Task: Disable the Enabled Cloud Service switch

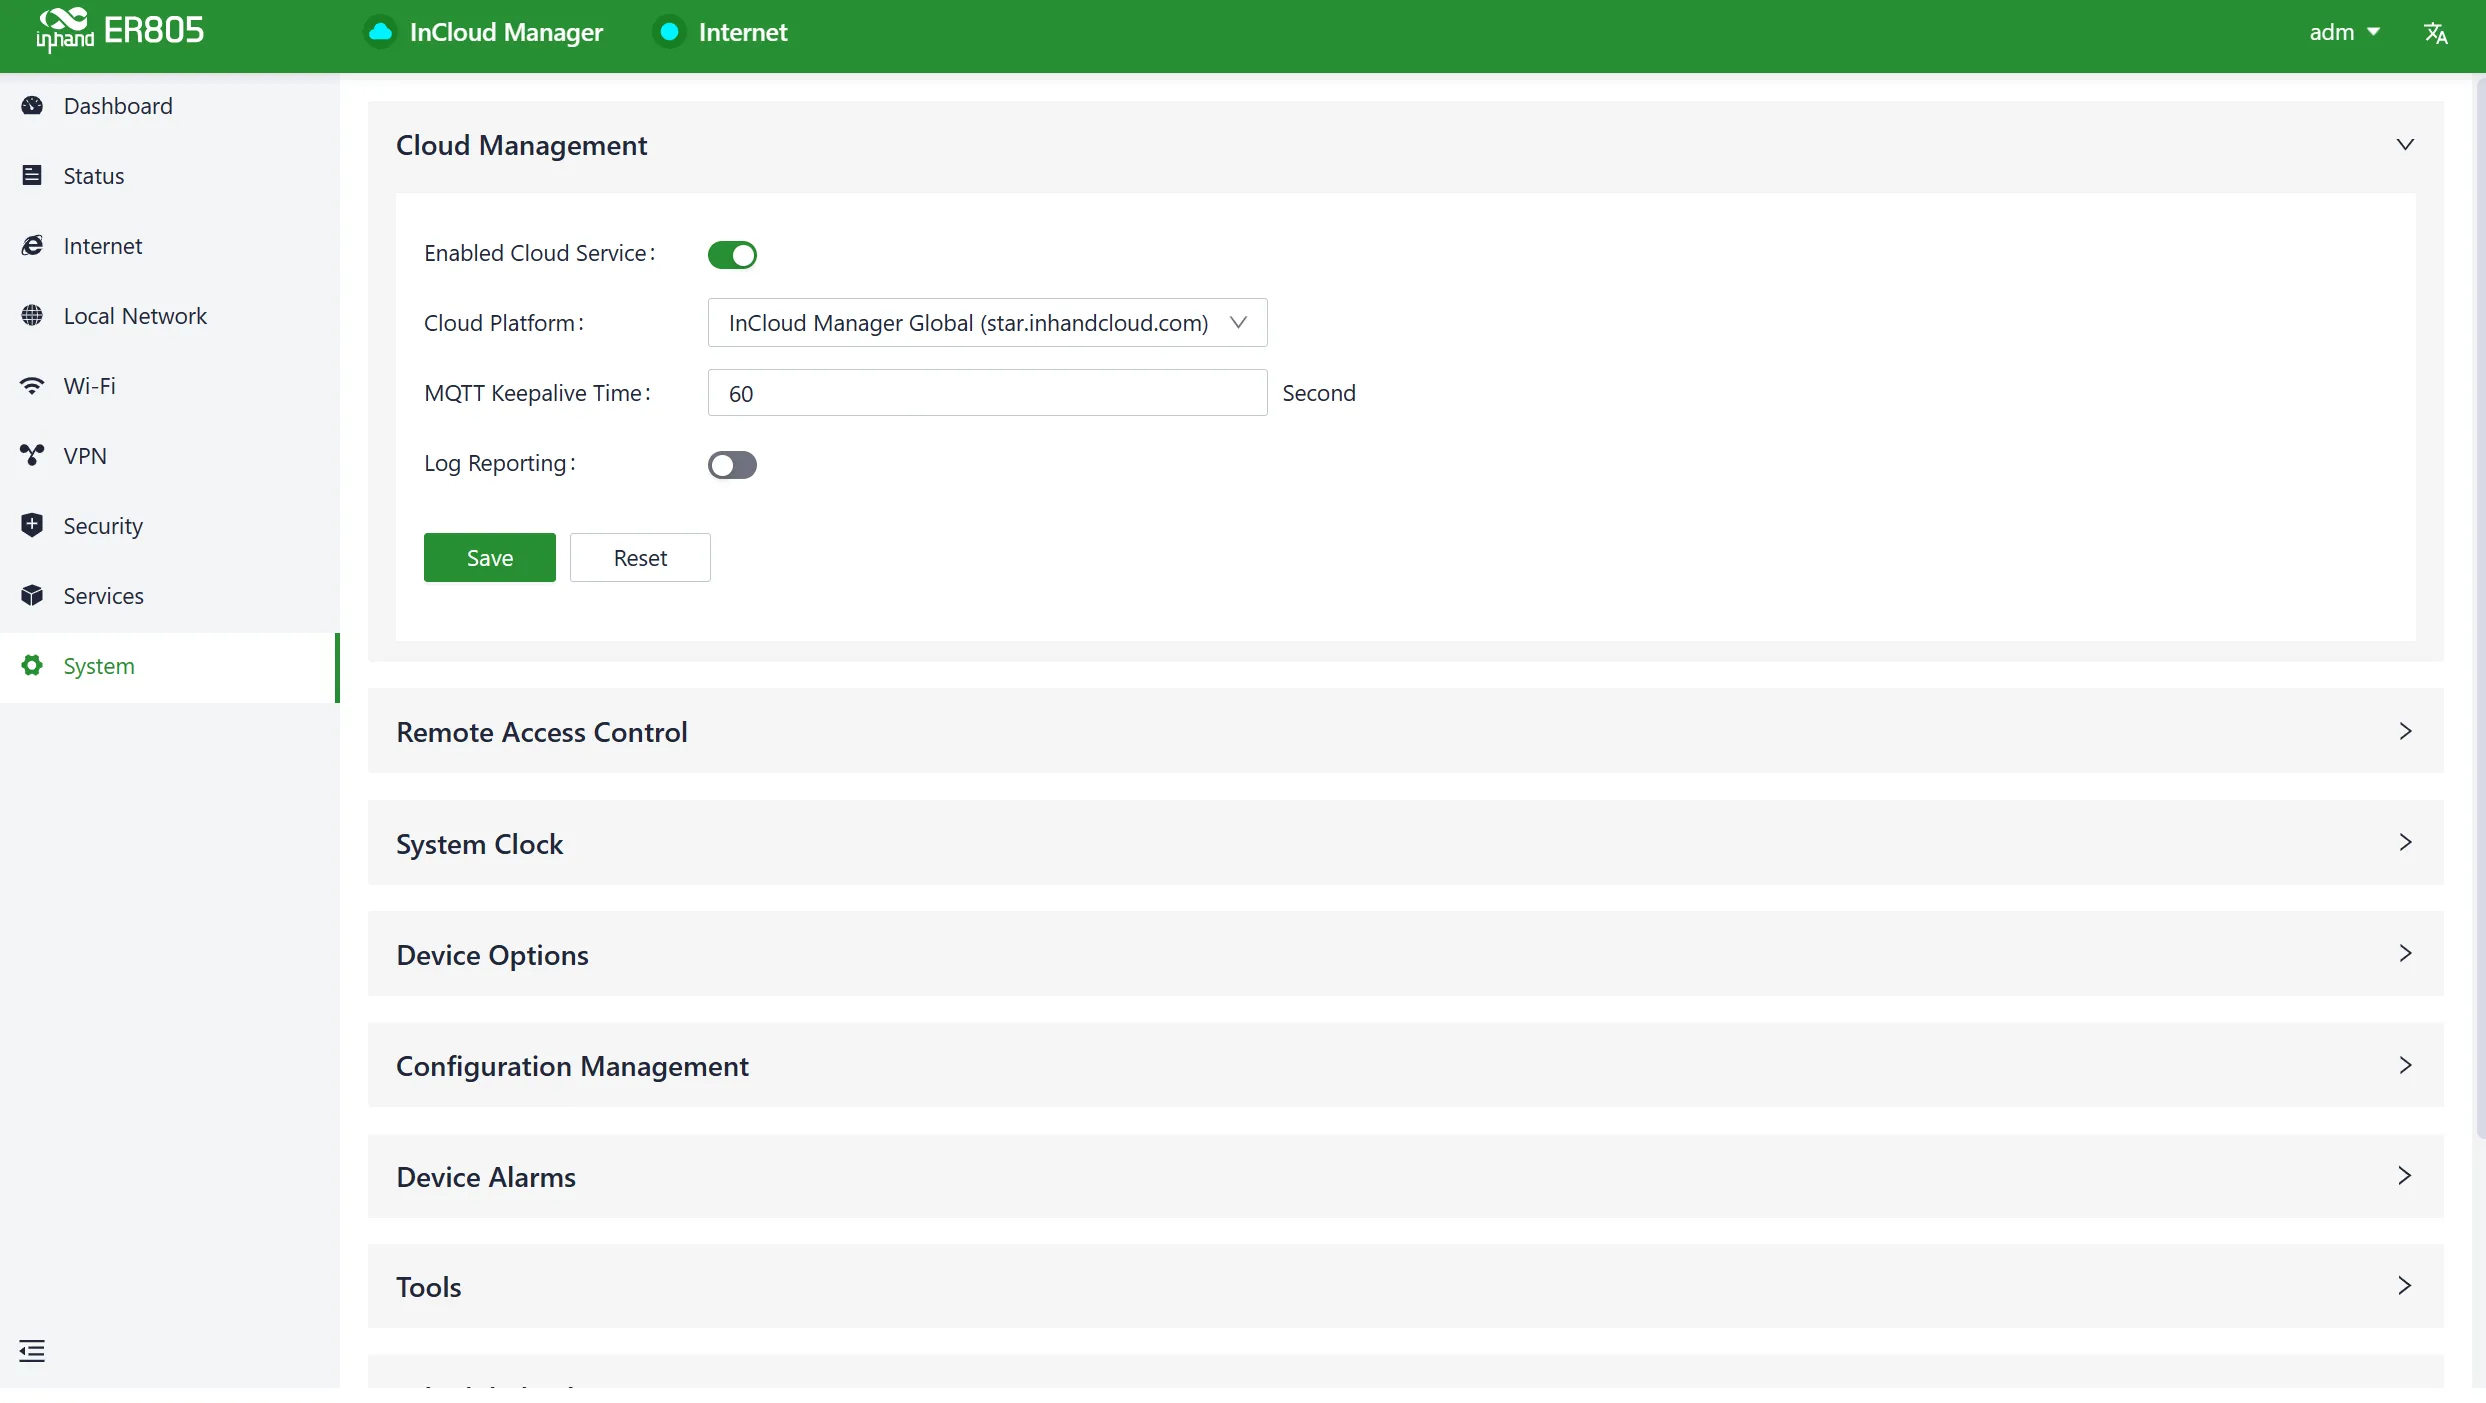Action: pos(732,255)
